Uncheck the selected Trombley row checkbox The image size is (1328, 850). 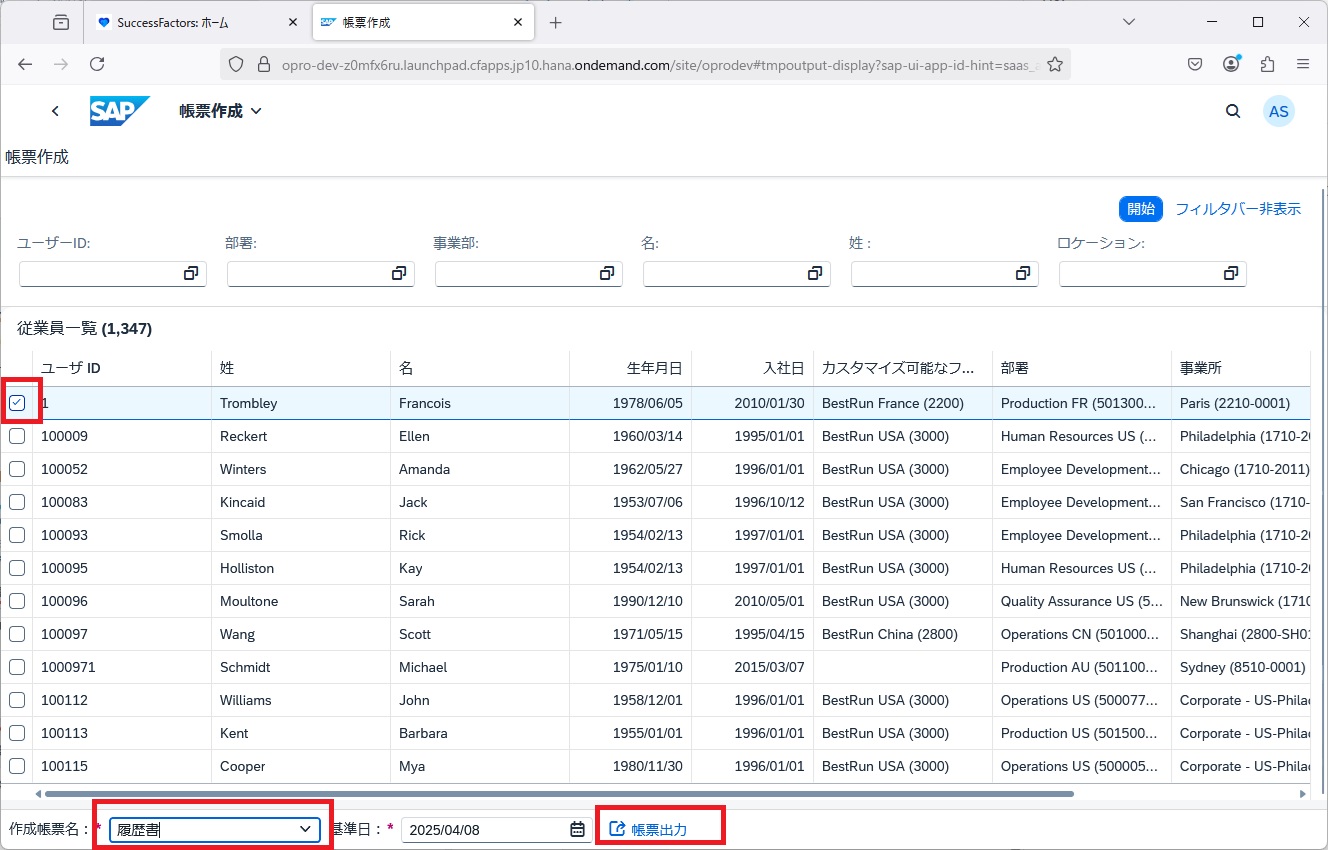point(17,403)
